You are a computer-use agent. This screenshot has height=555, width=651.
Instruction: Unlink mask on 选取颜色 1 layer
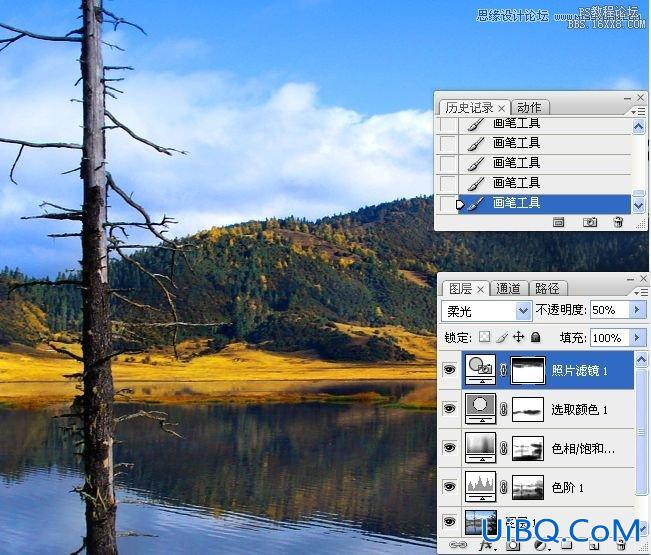[504, 409]
